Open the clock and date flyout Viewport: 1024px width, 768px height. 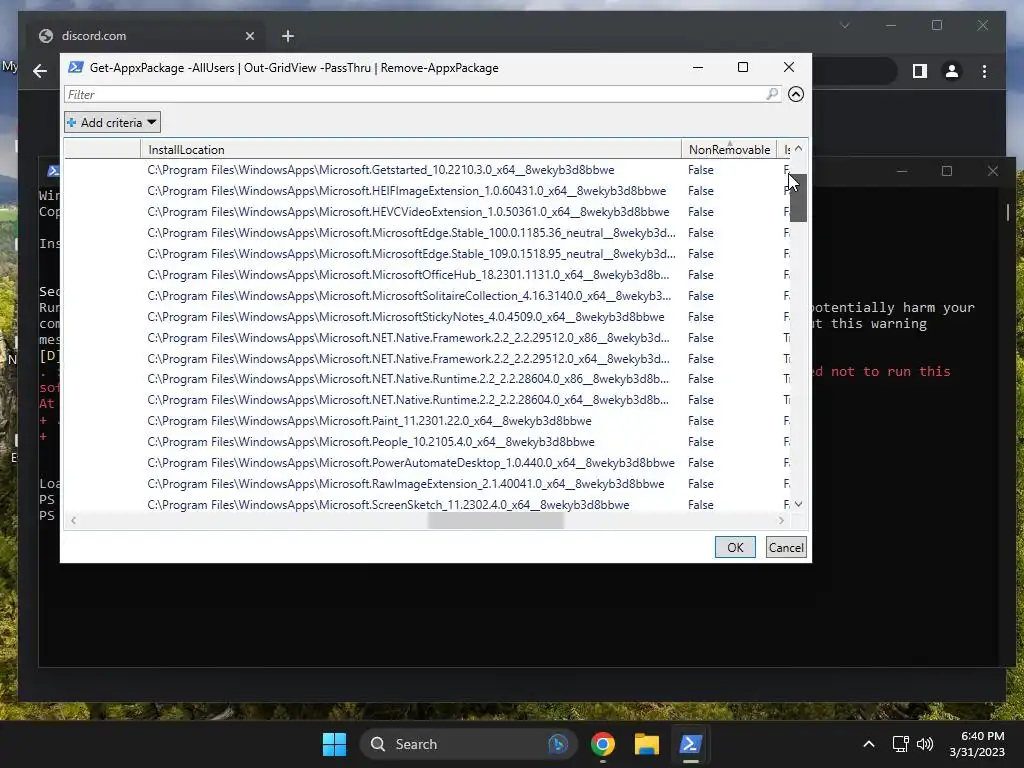977,744
